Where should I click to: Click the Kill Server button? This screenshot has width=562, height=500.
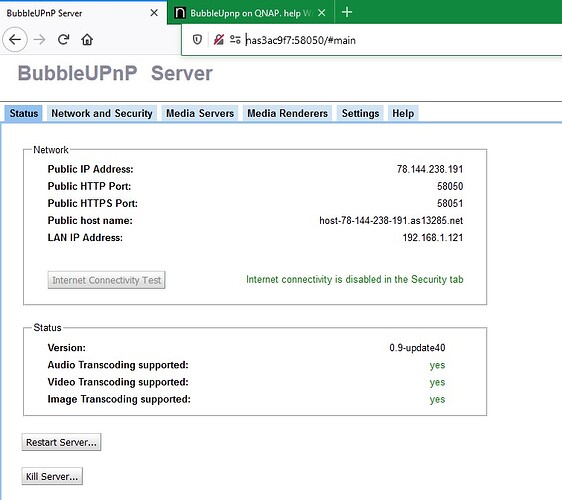(52, 476)
